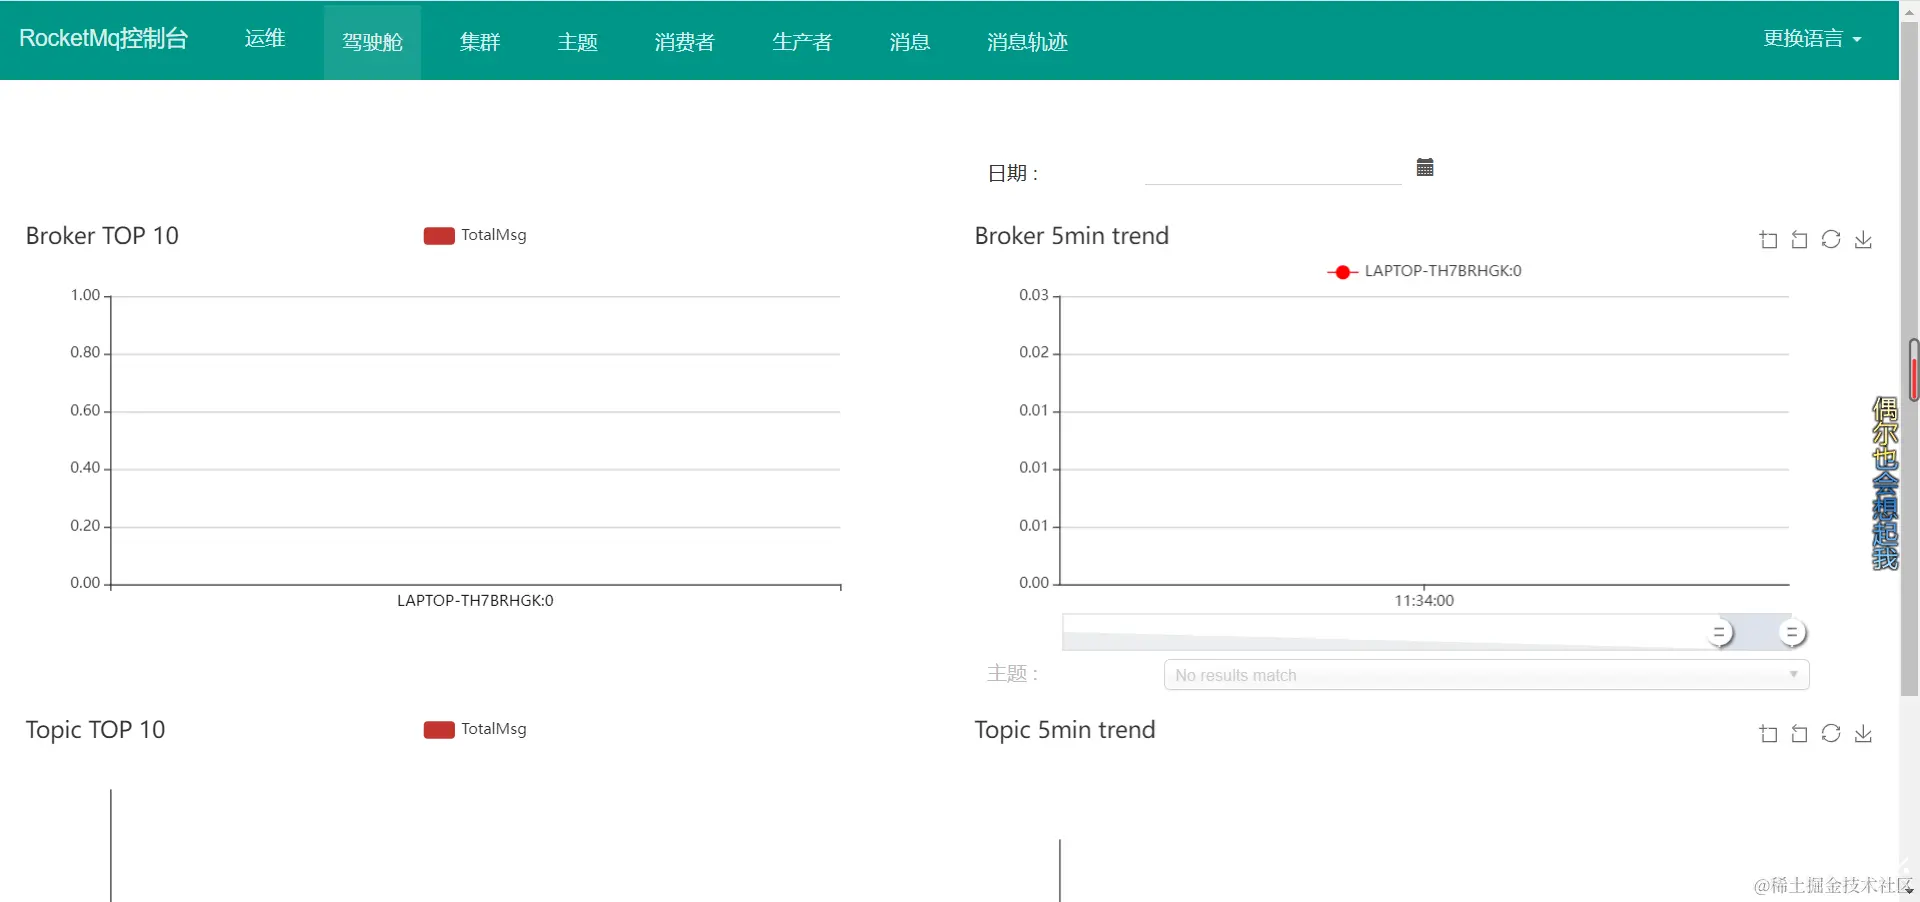Click the Topic TOP 10 chart title
The height and width of the screenshot is (902, 1920).
tap(95, 730)
